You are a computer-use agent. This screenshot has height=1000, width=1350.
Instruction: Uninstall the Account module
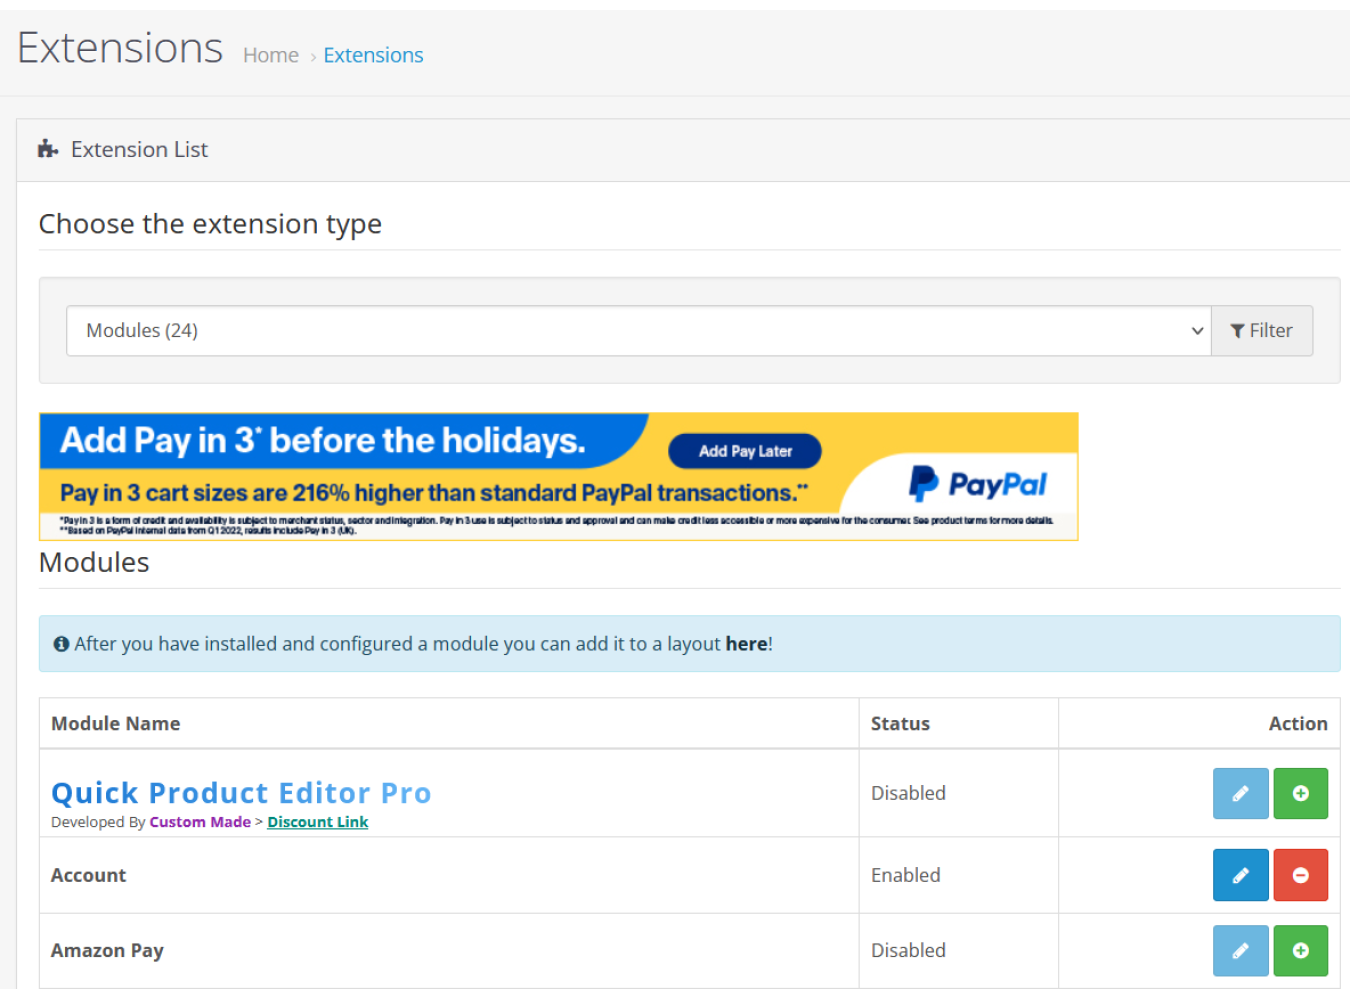[1300, 875]
